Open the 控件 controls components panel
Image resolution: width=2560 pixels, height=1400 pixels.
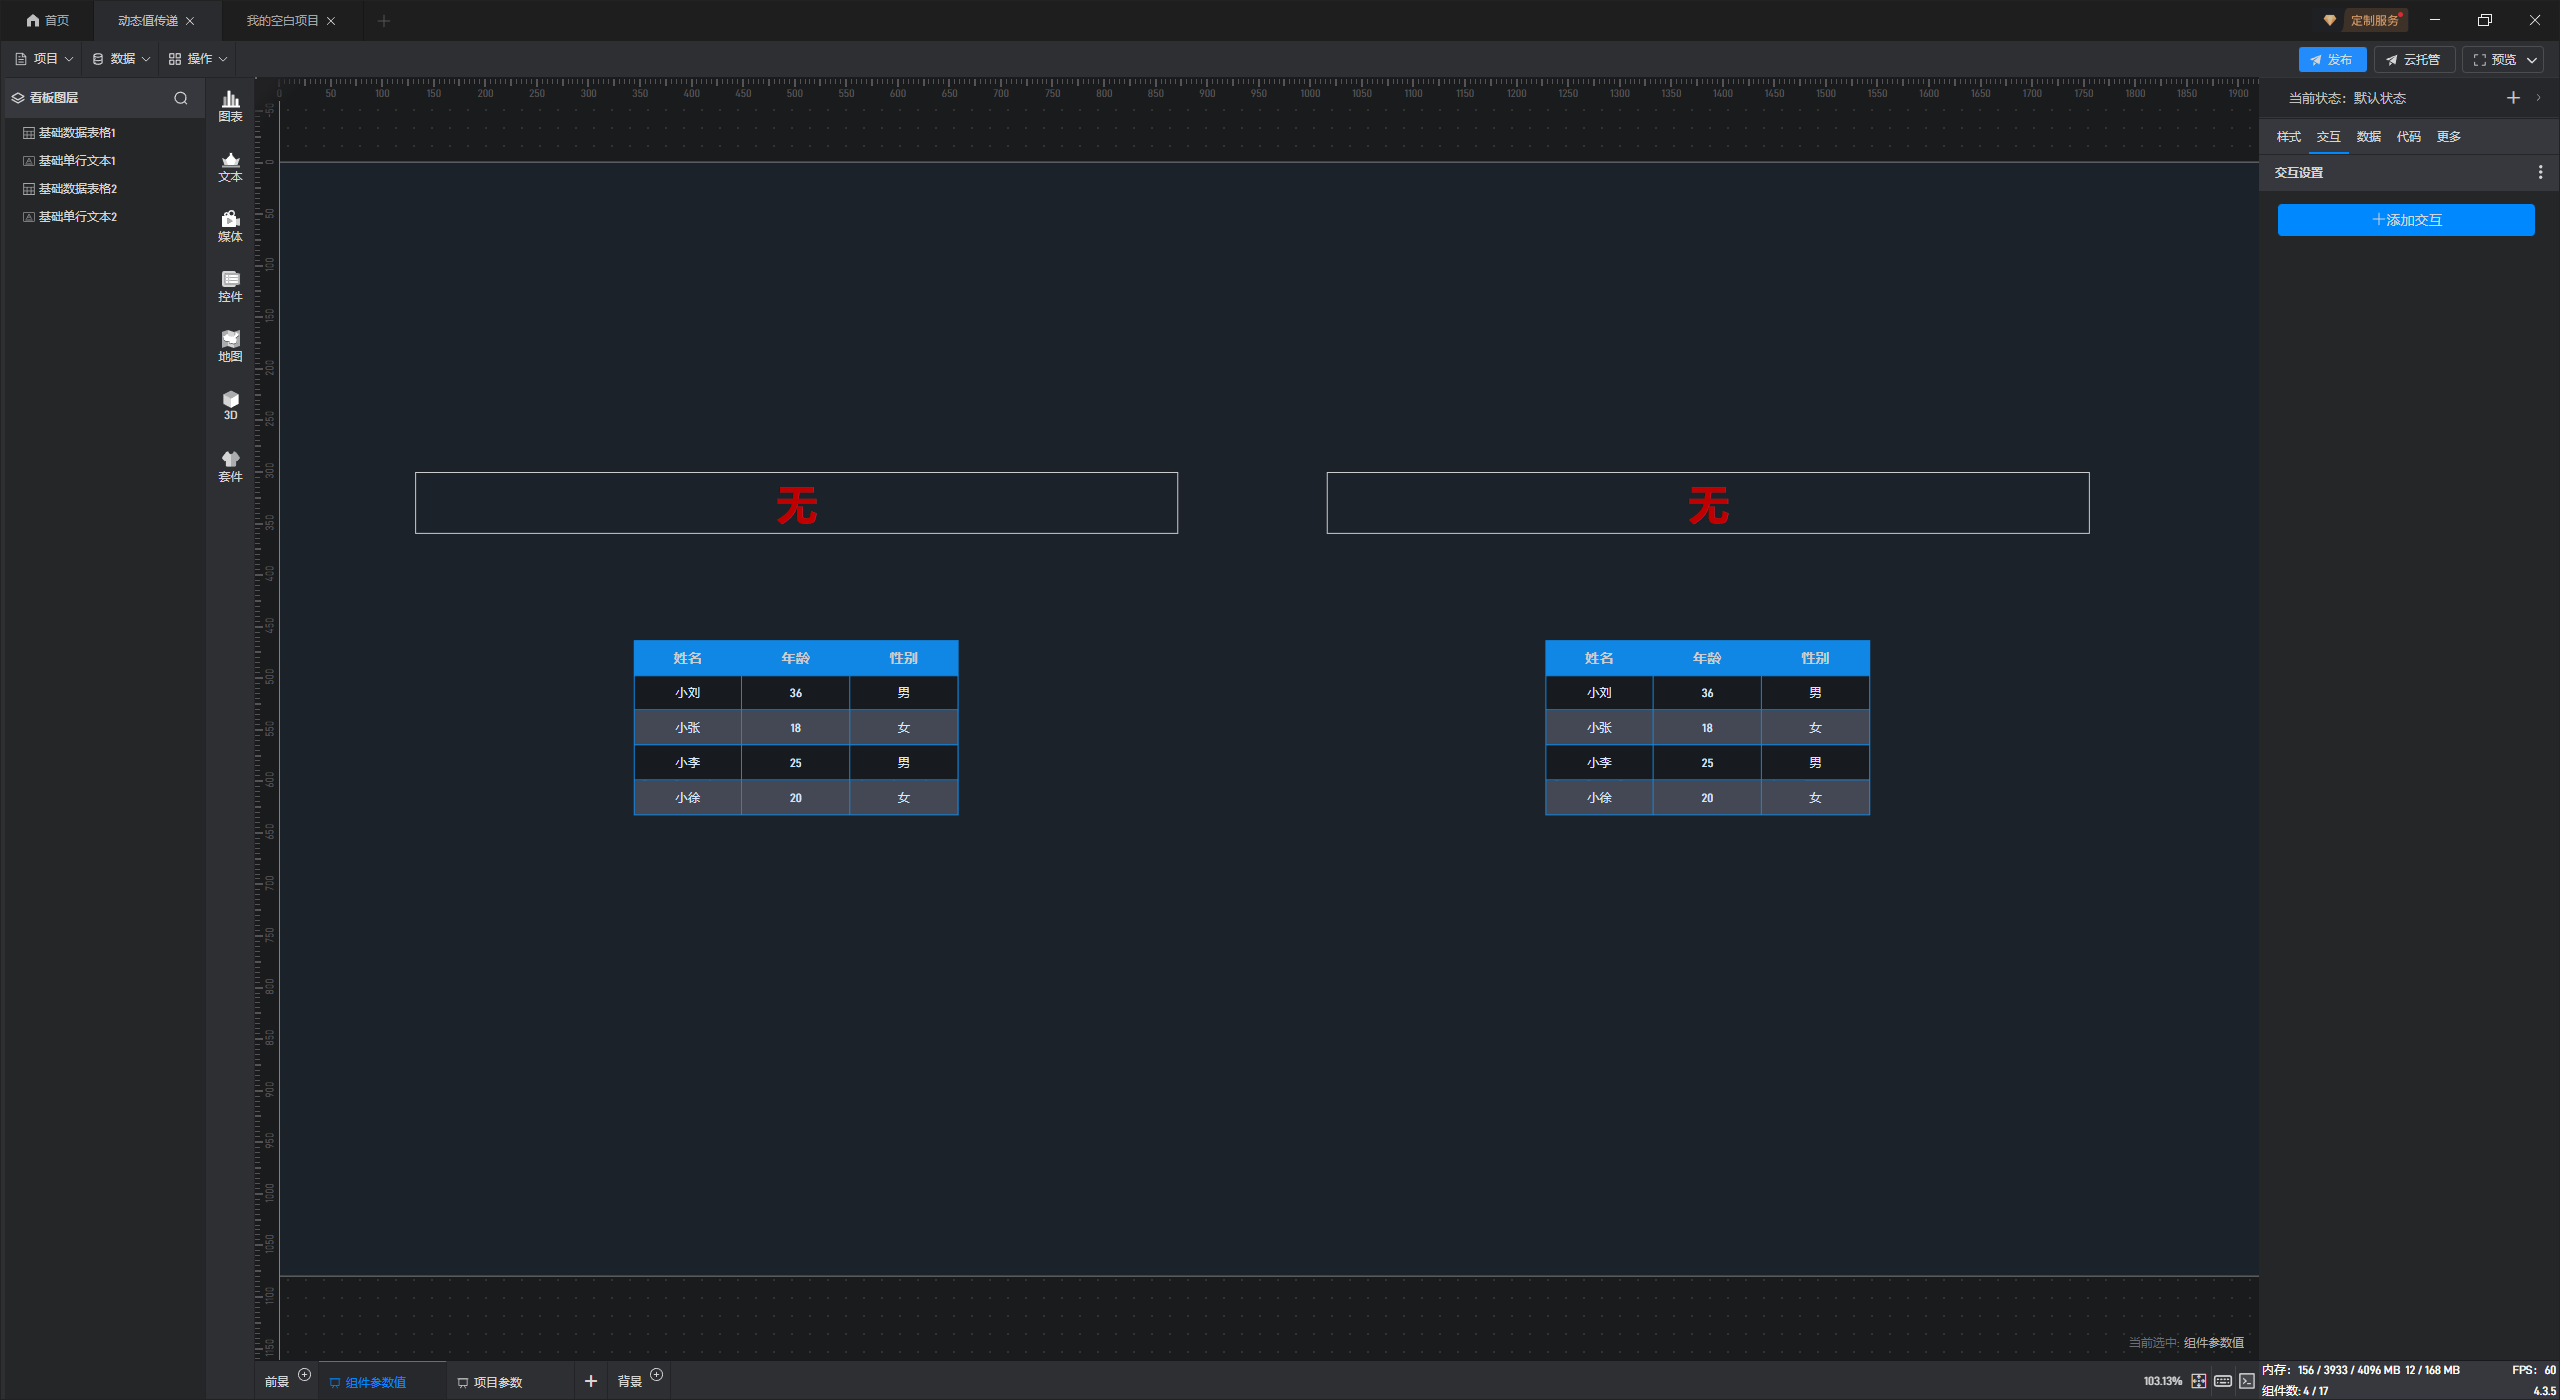point(230,286)
